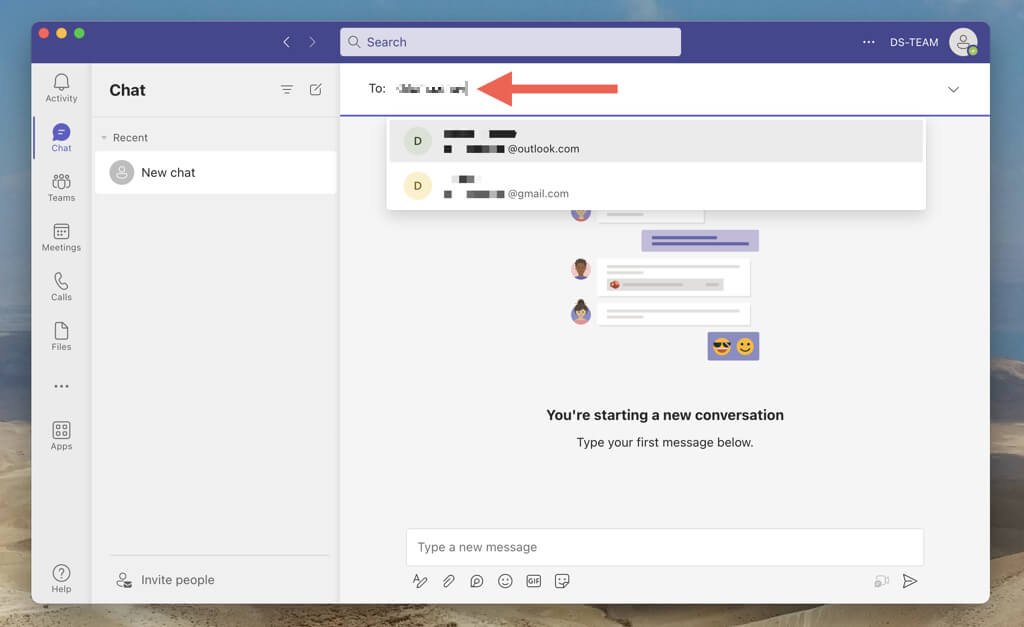Show more apps ellipsis in sidebar
This screenshot has width=1024, height=627.
pyautogui.click(x=61, y=386)
